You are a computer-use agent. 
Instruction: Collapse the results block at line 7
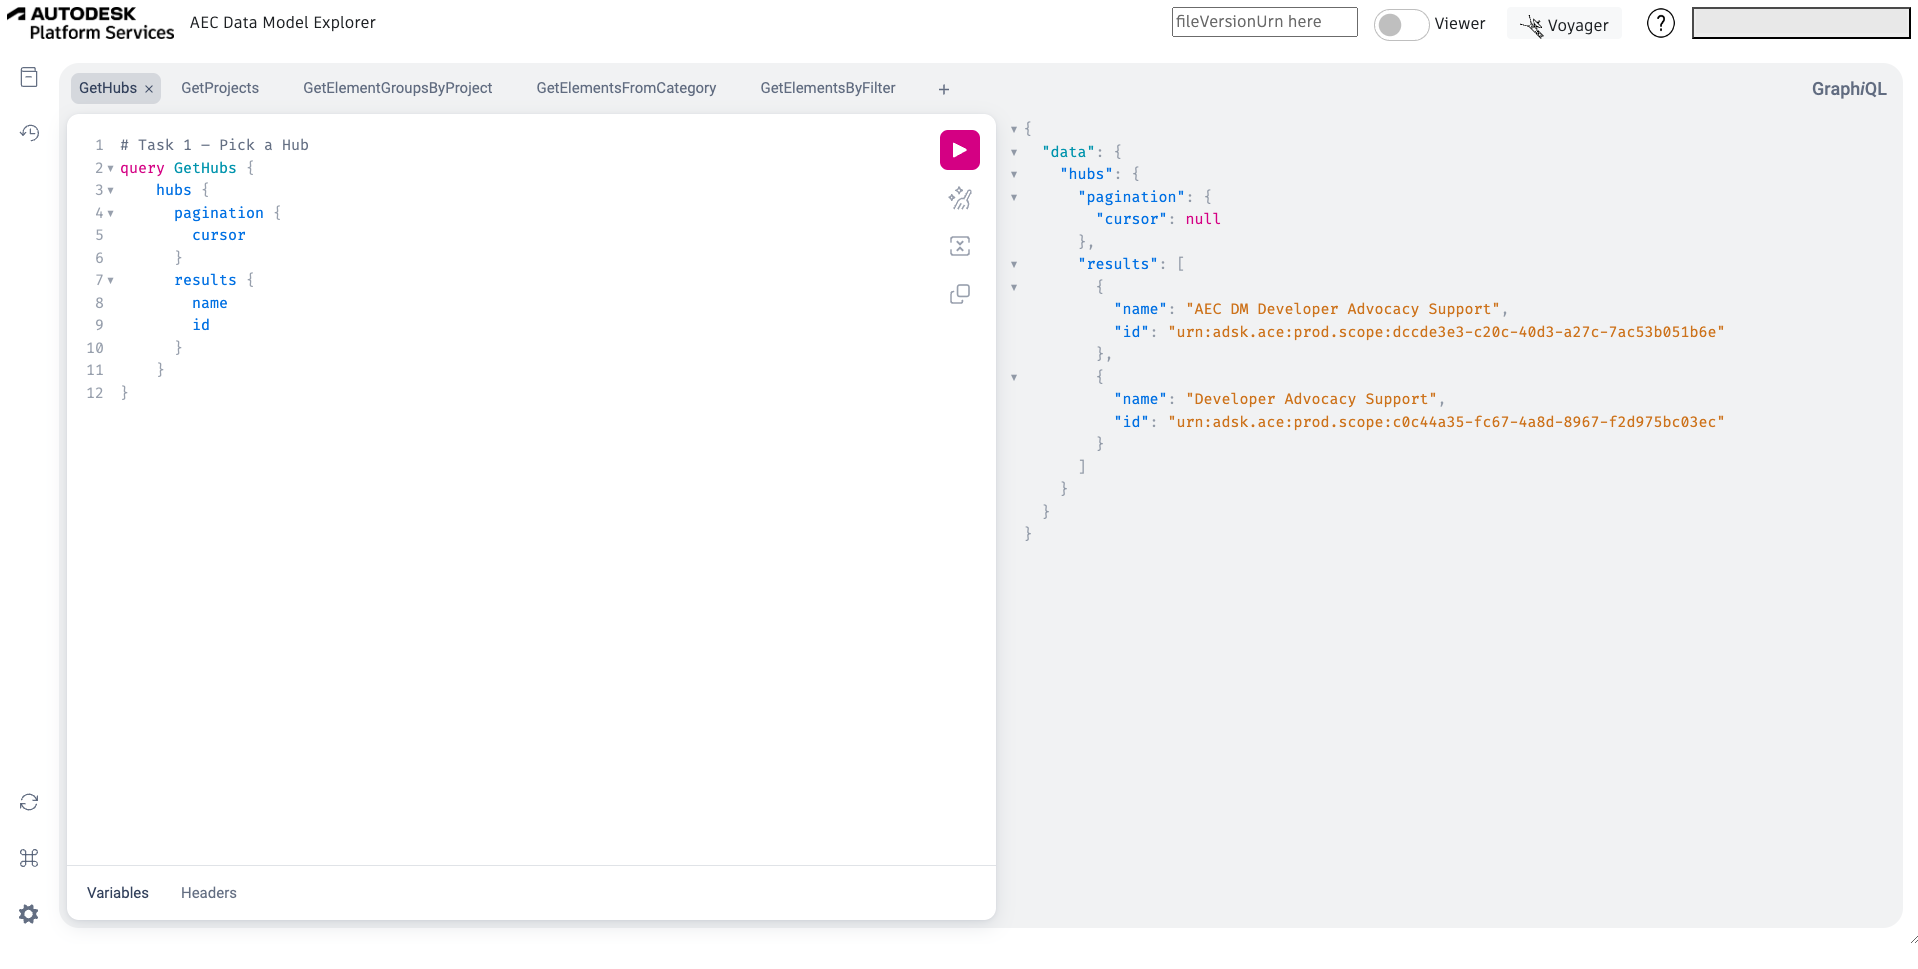tap(110, 281)
